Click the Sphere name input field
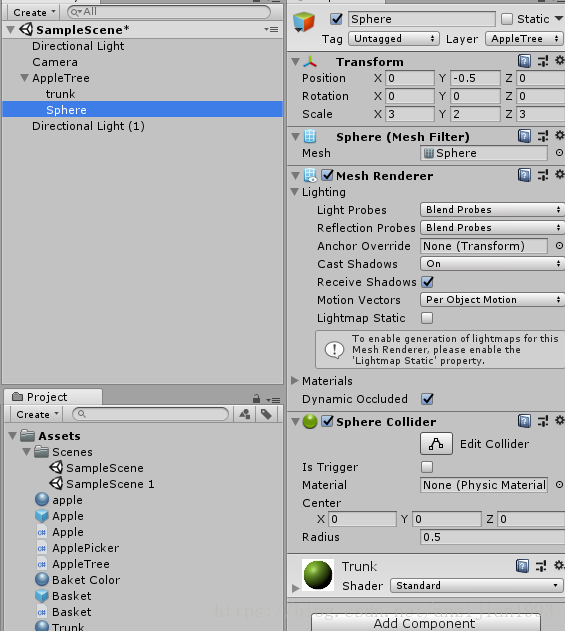 (421, 19)
